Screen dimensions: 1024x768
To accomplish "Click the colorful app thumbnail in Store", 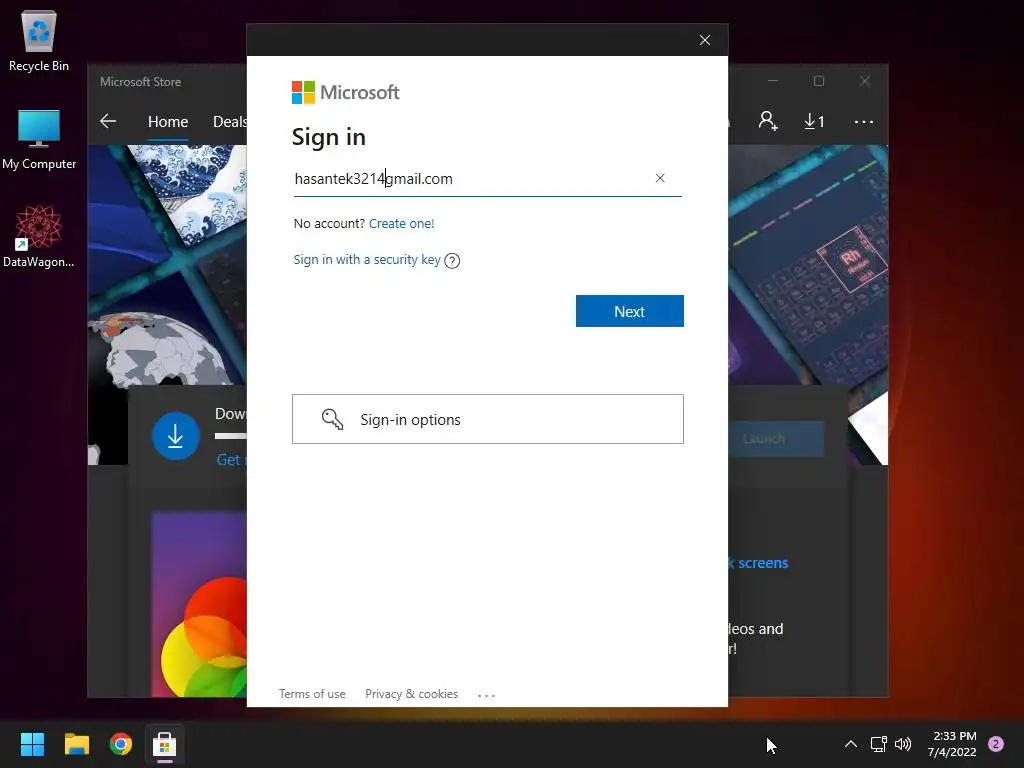I will pyautogui.click(x=199, y=604).
